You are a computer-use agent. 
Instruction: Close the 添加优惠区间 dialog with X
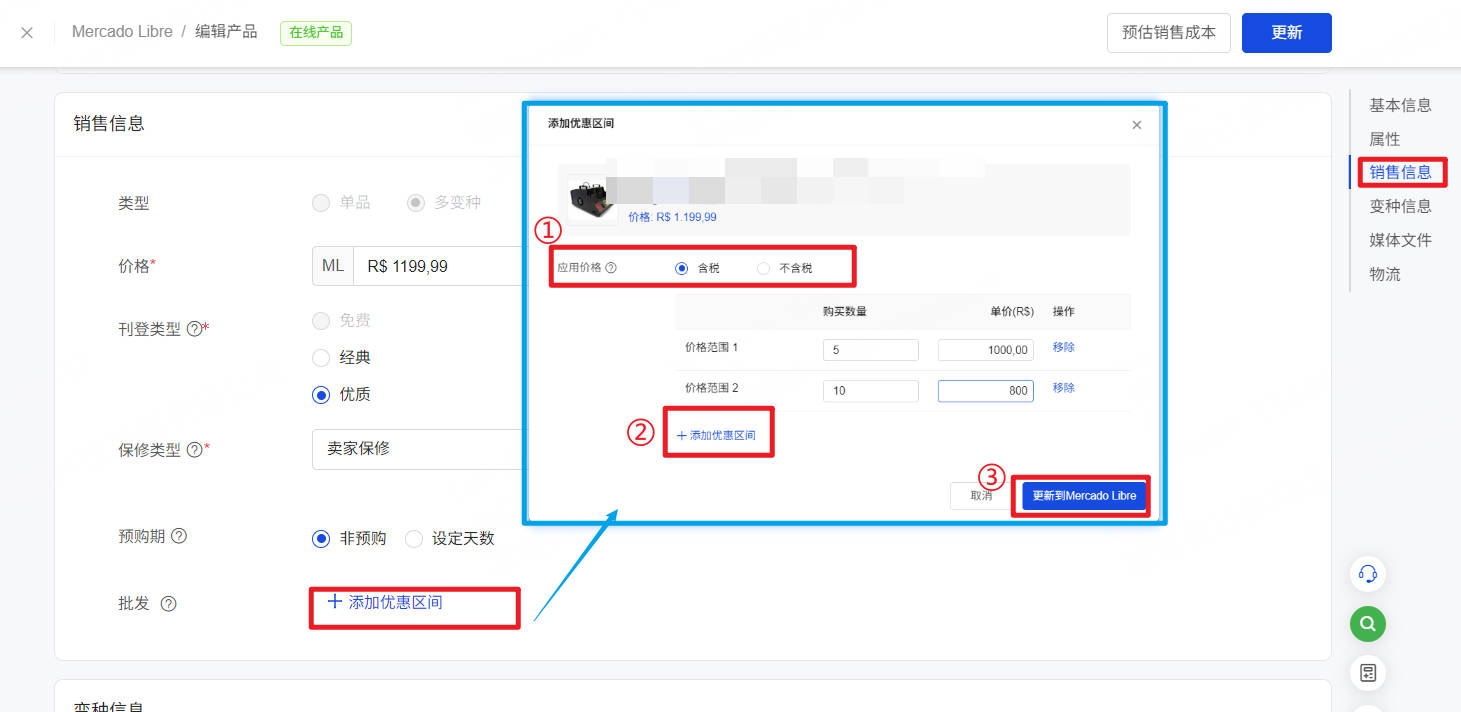1136,125
